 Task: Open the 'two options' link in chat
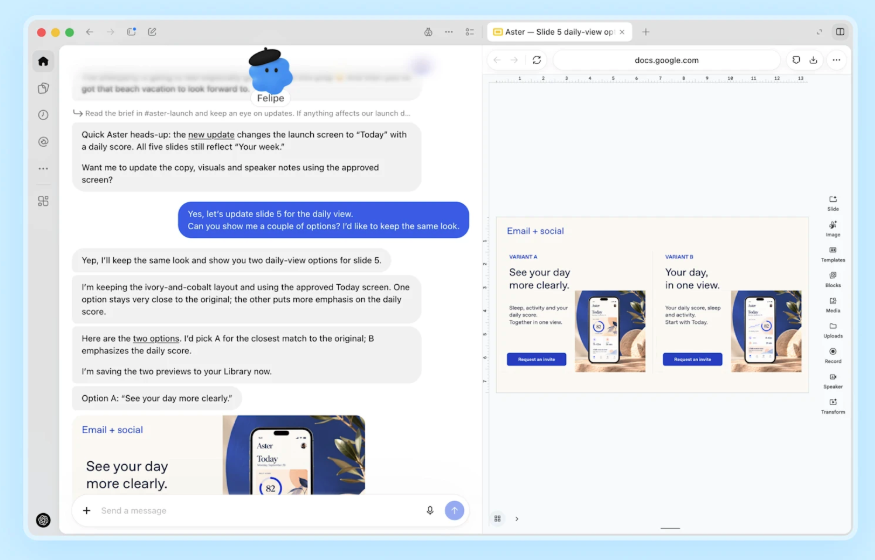click(156, 339)
